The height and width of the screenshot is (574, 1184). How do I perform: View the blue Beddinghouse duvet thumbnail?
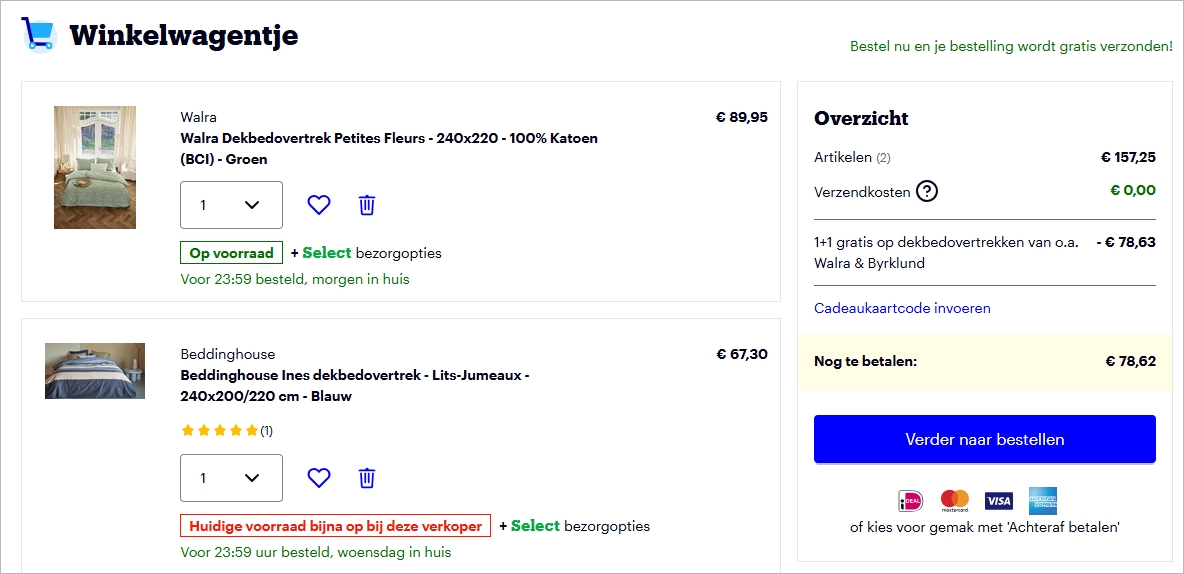coord(95,371)
